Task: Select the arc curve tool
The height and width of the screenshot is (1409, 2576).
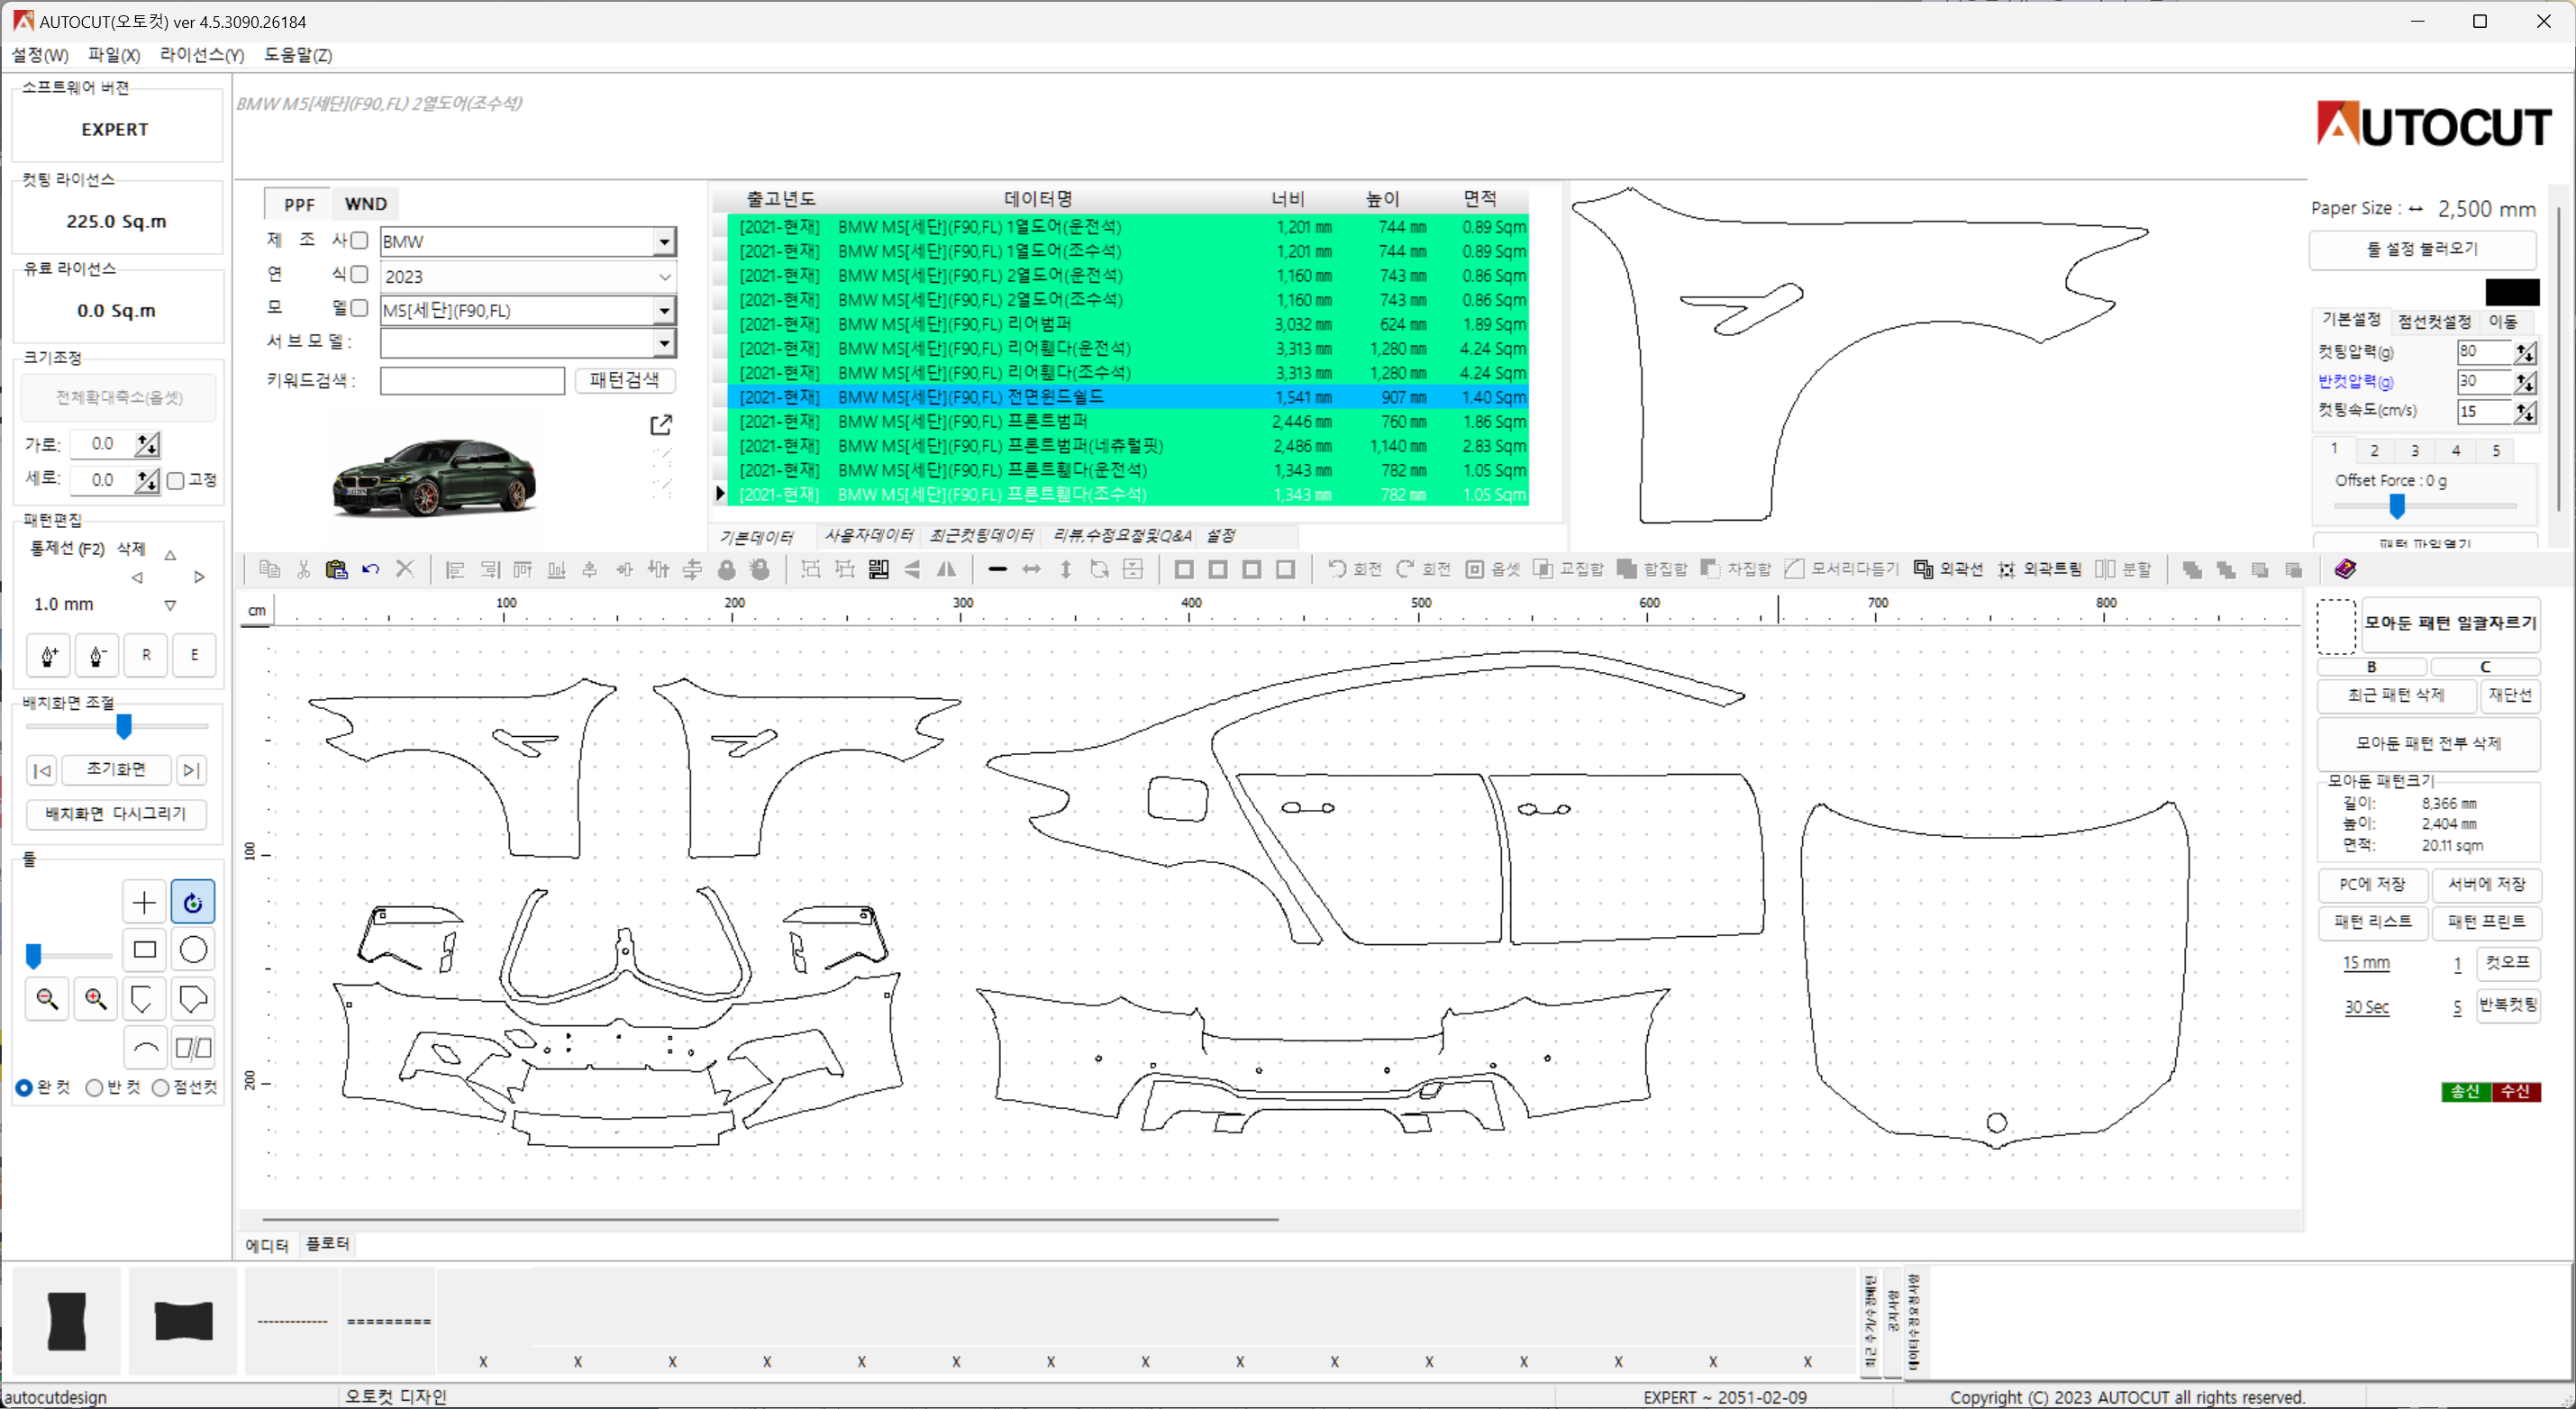Action: 145,1048
